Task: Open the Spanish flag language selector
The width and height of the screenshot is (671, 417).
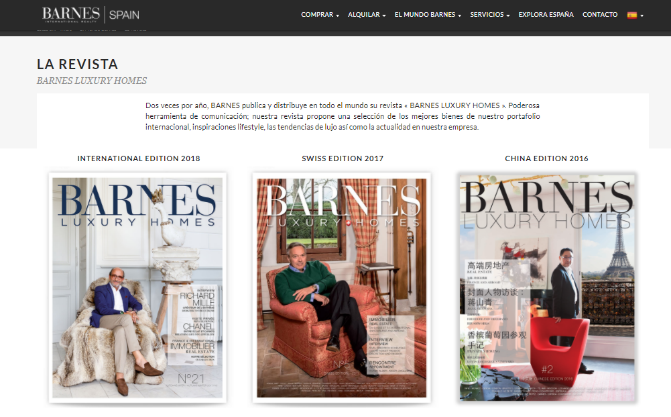Action: click(635, 15)
